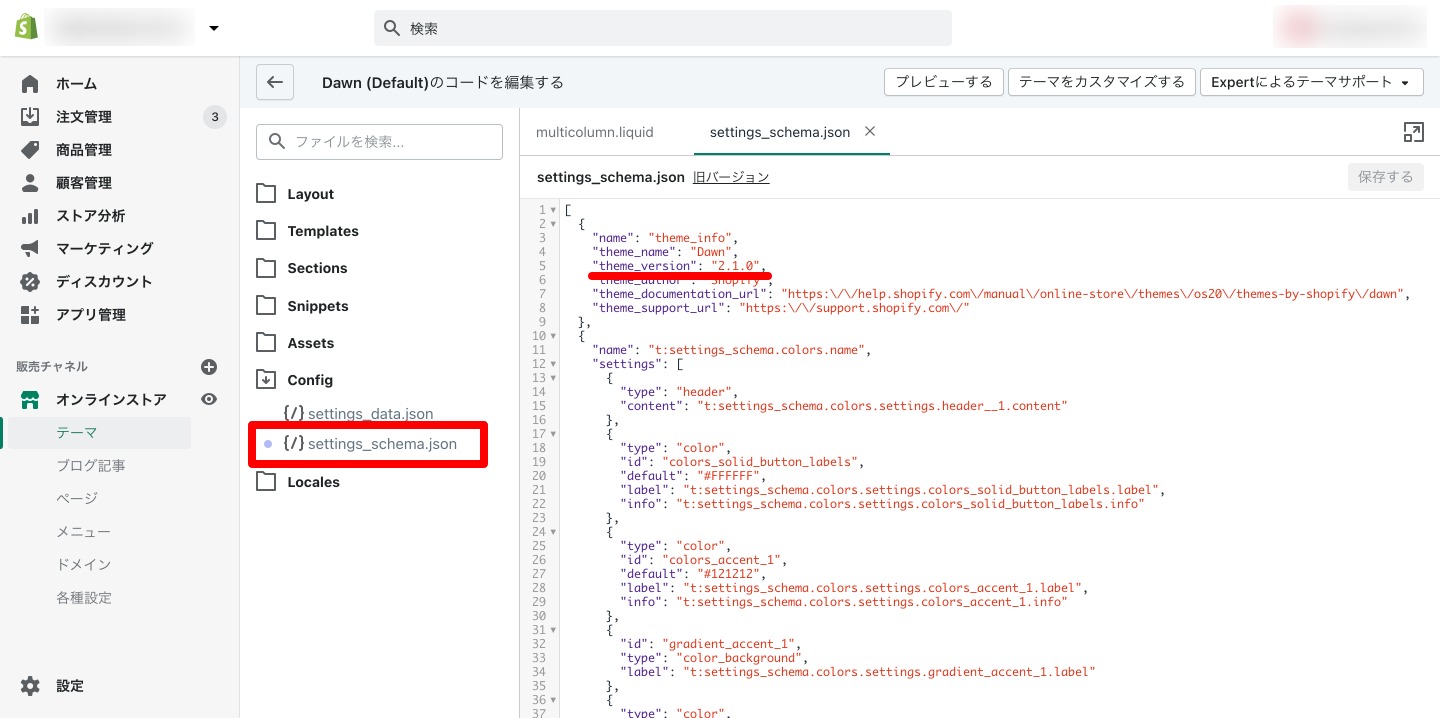Open settings_data.json file
Viewport: 1440px width, 718px height.
click(358, 414)
